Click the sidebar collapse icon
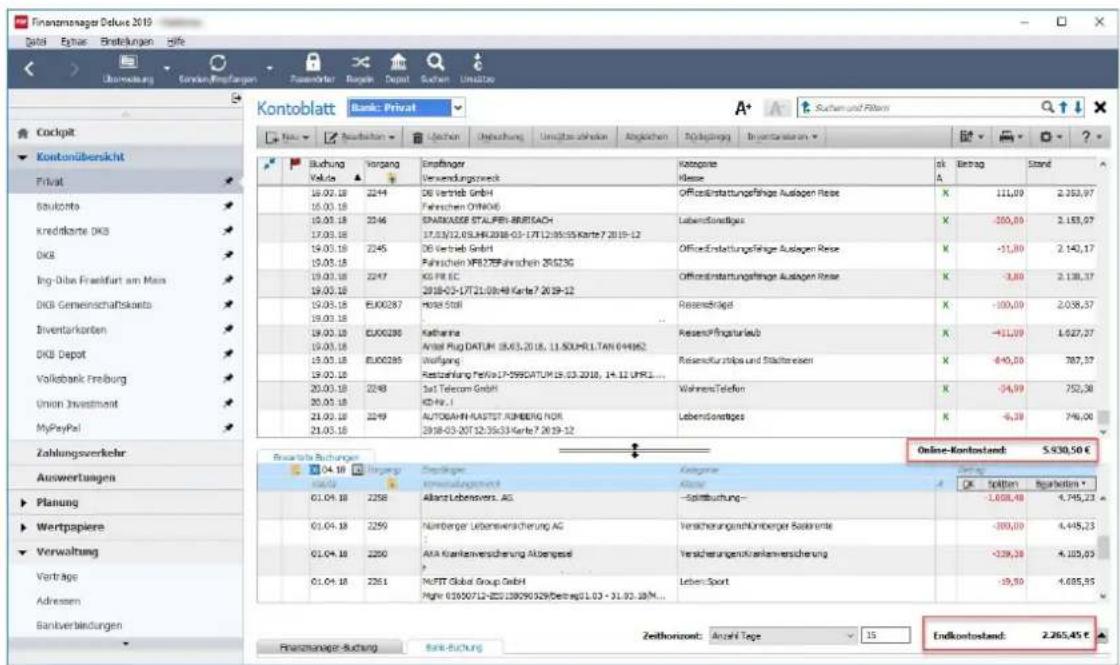 (x=236, y=99)
